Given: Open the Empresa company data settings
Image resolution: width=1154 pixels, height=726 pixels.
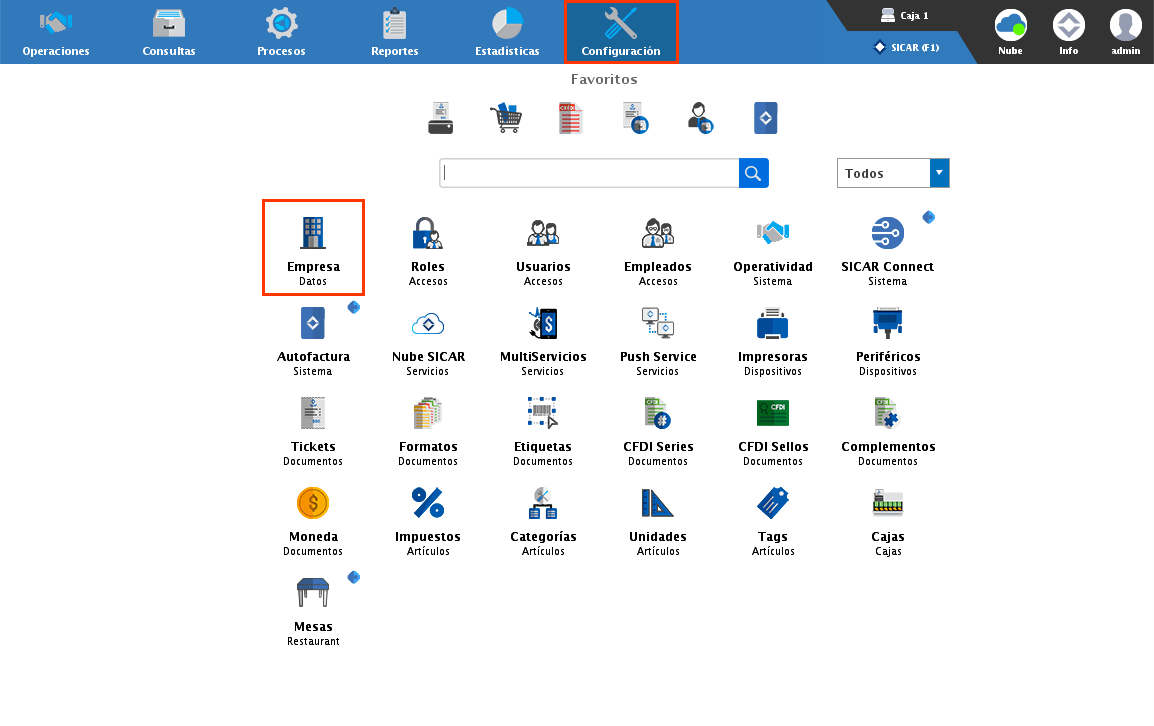Looking at the screenshot, I should point(313,246).
